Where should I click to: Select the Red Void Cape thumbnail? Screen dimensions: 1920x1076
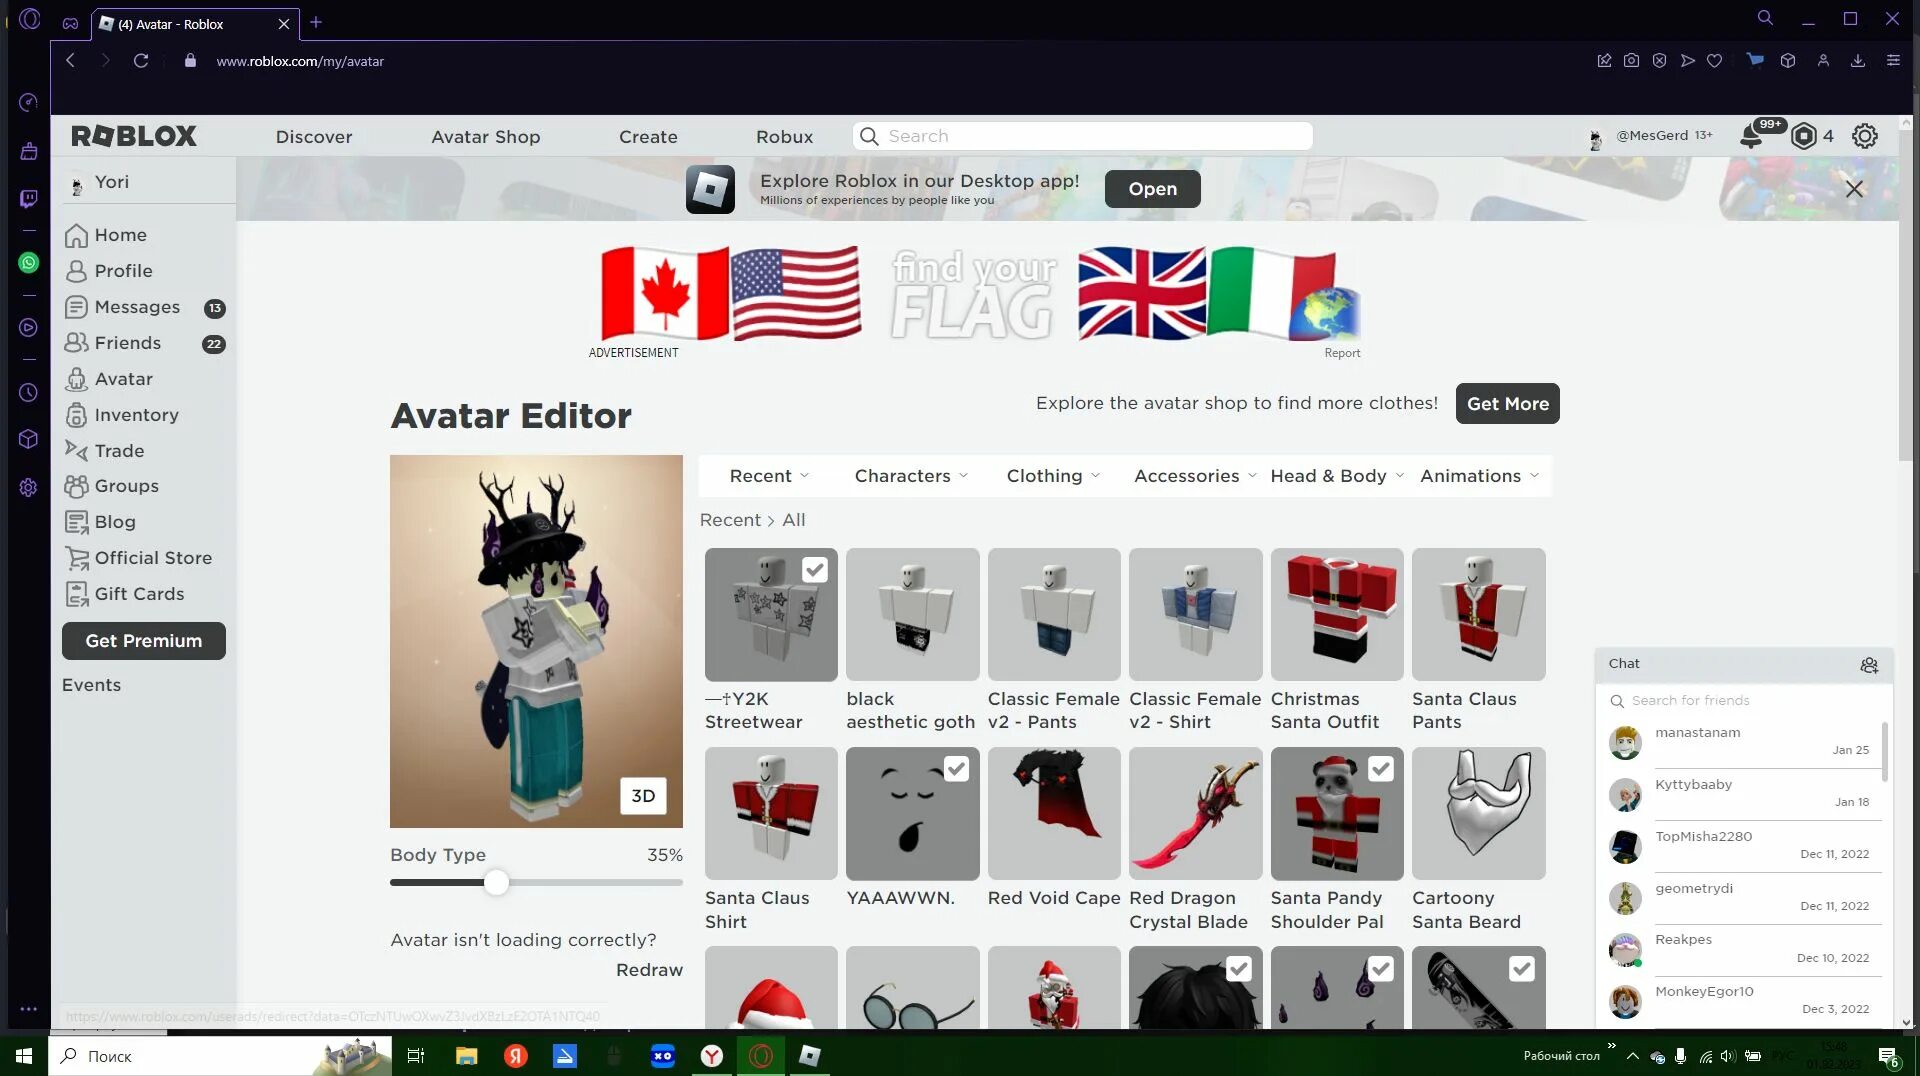tap(1054, 814)
